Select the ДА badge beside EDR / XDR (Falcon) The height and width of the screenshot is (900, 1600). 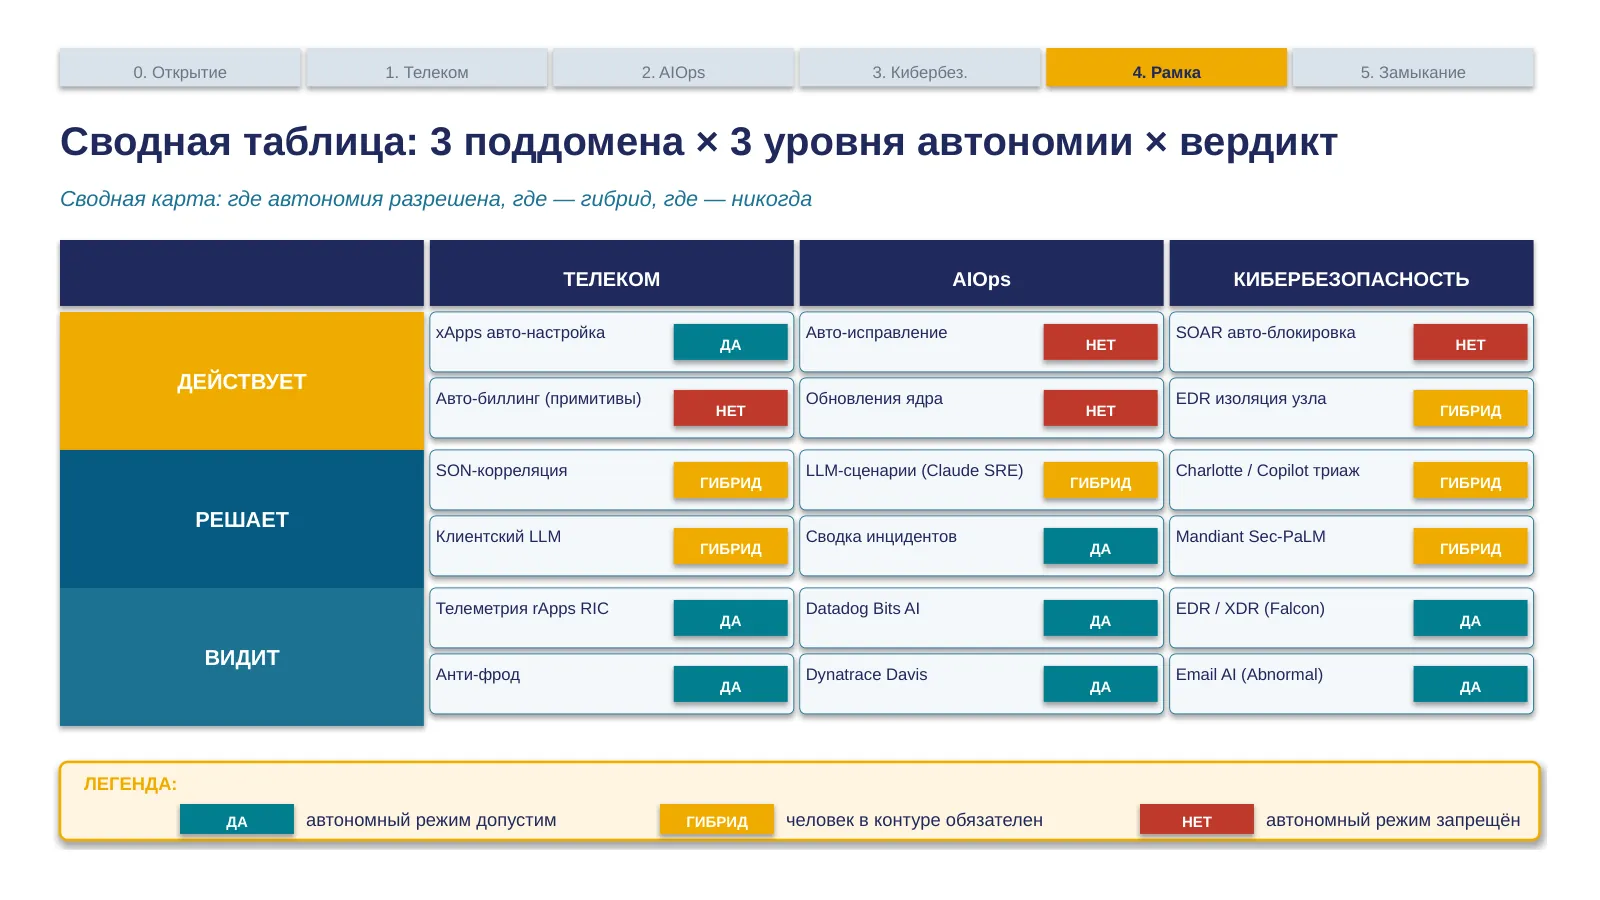[1471, 619]
